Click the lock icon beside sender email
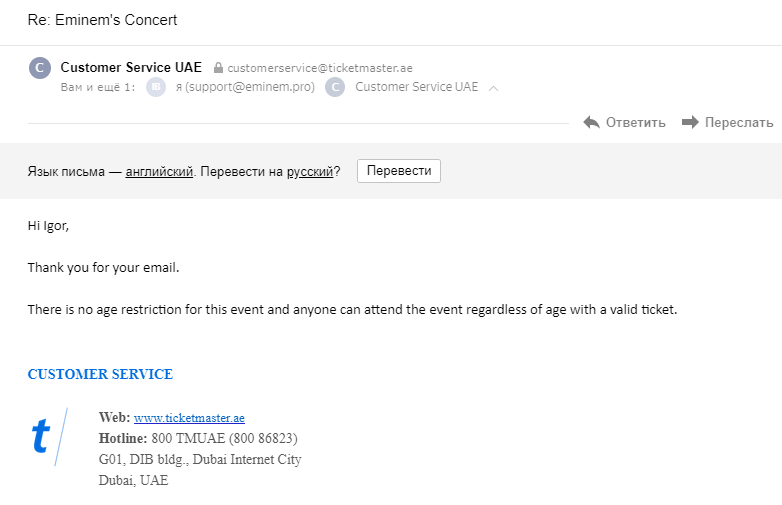Image resolution: width=782 pixels, height=505 pixels. (x=218, y=67)
